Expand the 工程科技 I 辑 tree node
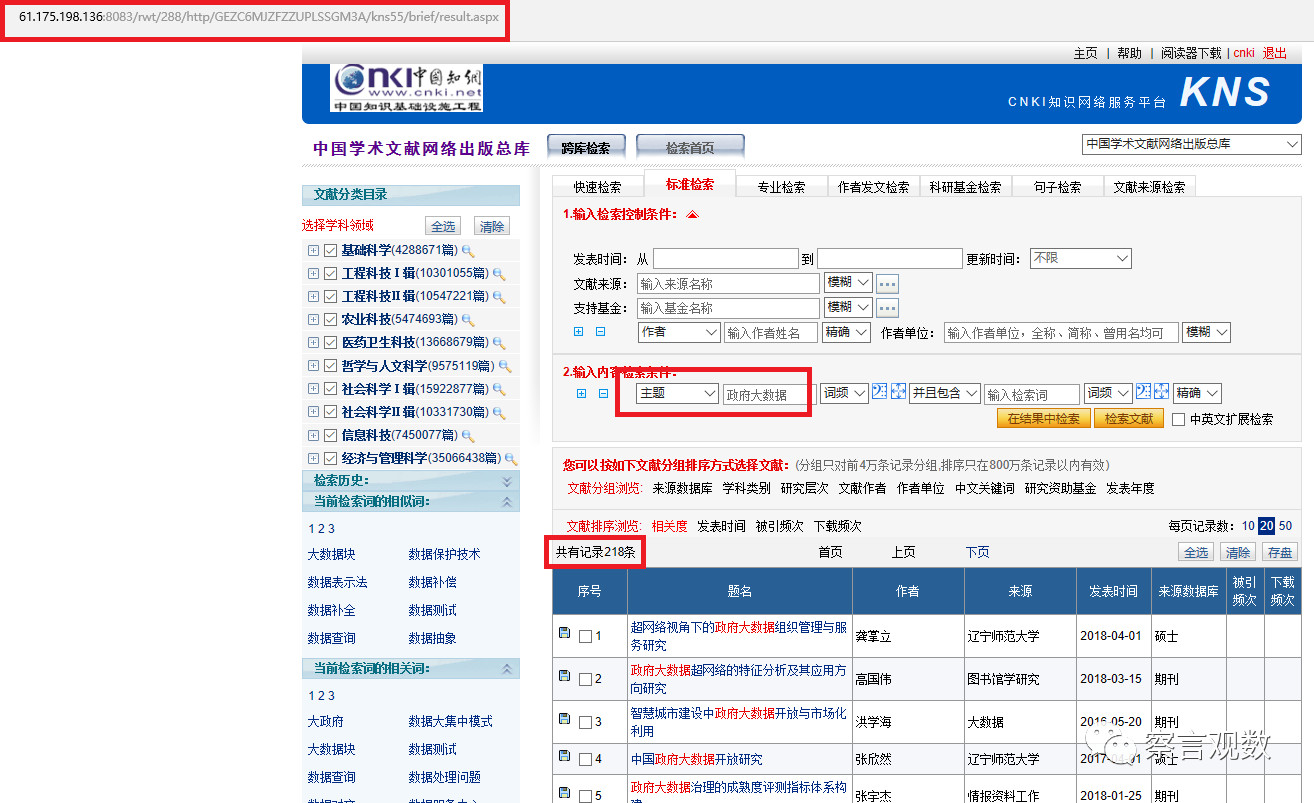Viewport: 1314px width, 803px height. [x=313, y=274]
